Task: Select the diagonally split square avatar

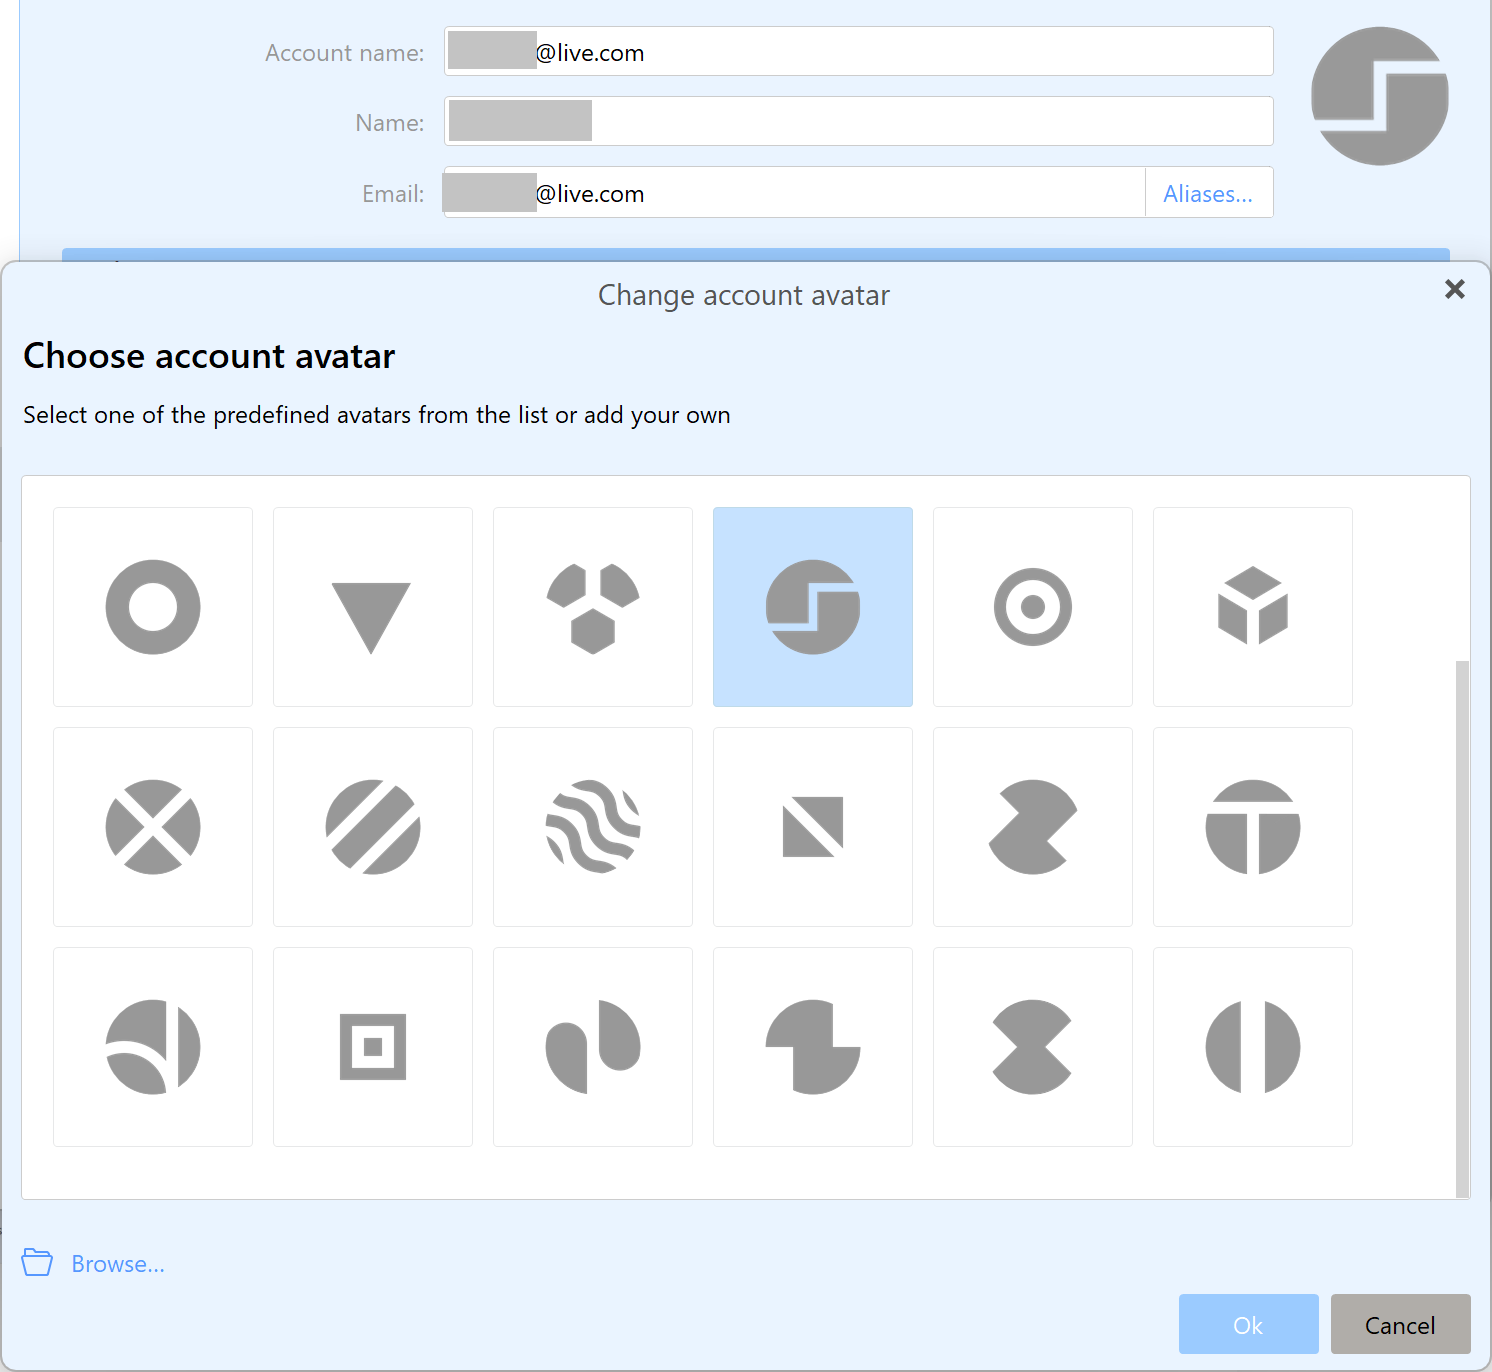Action: [x=813, y=827]
